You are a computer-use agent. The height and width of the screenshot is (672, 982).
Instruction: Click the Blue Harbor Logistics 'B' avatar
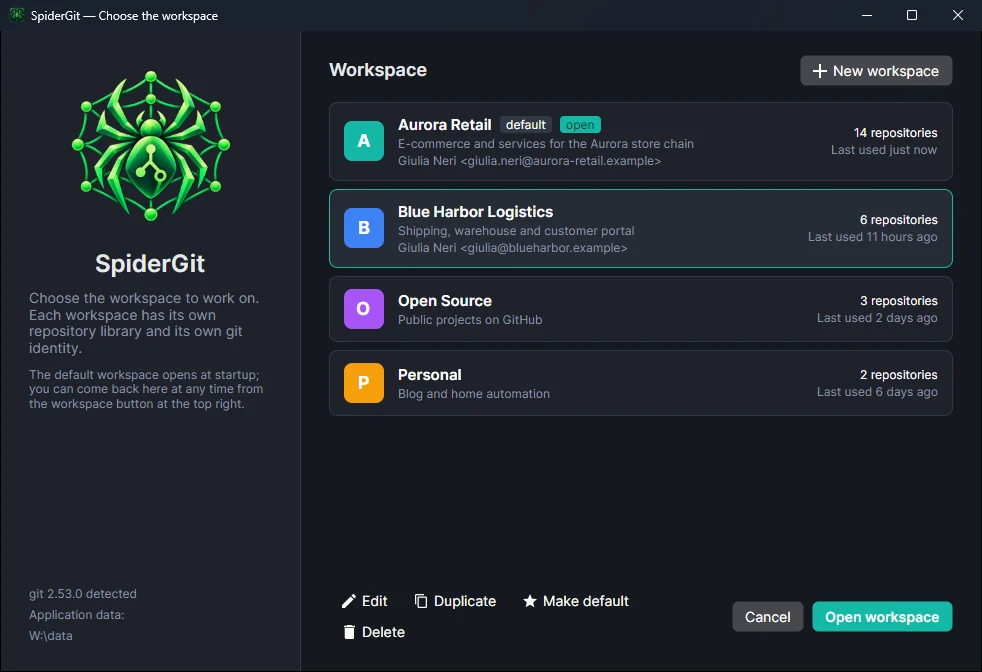[364, 228]
